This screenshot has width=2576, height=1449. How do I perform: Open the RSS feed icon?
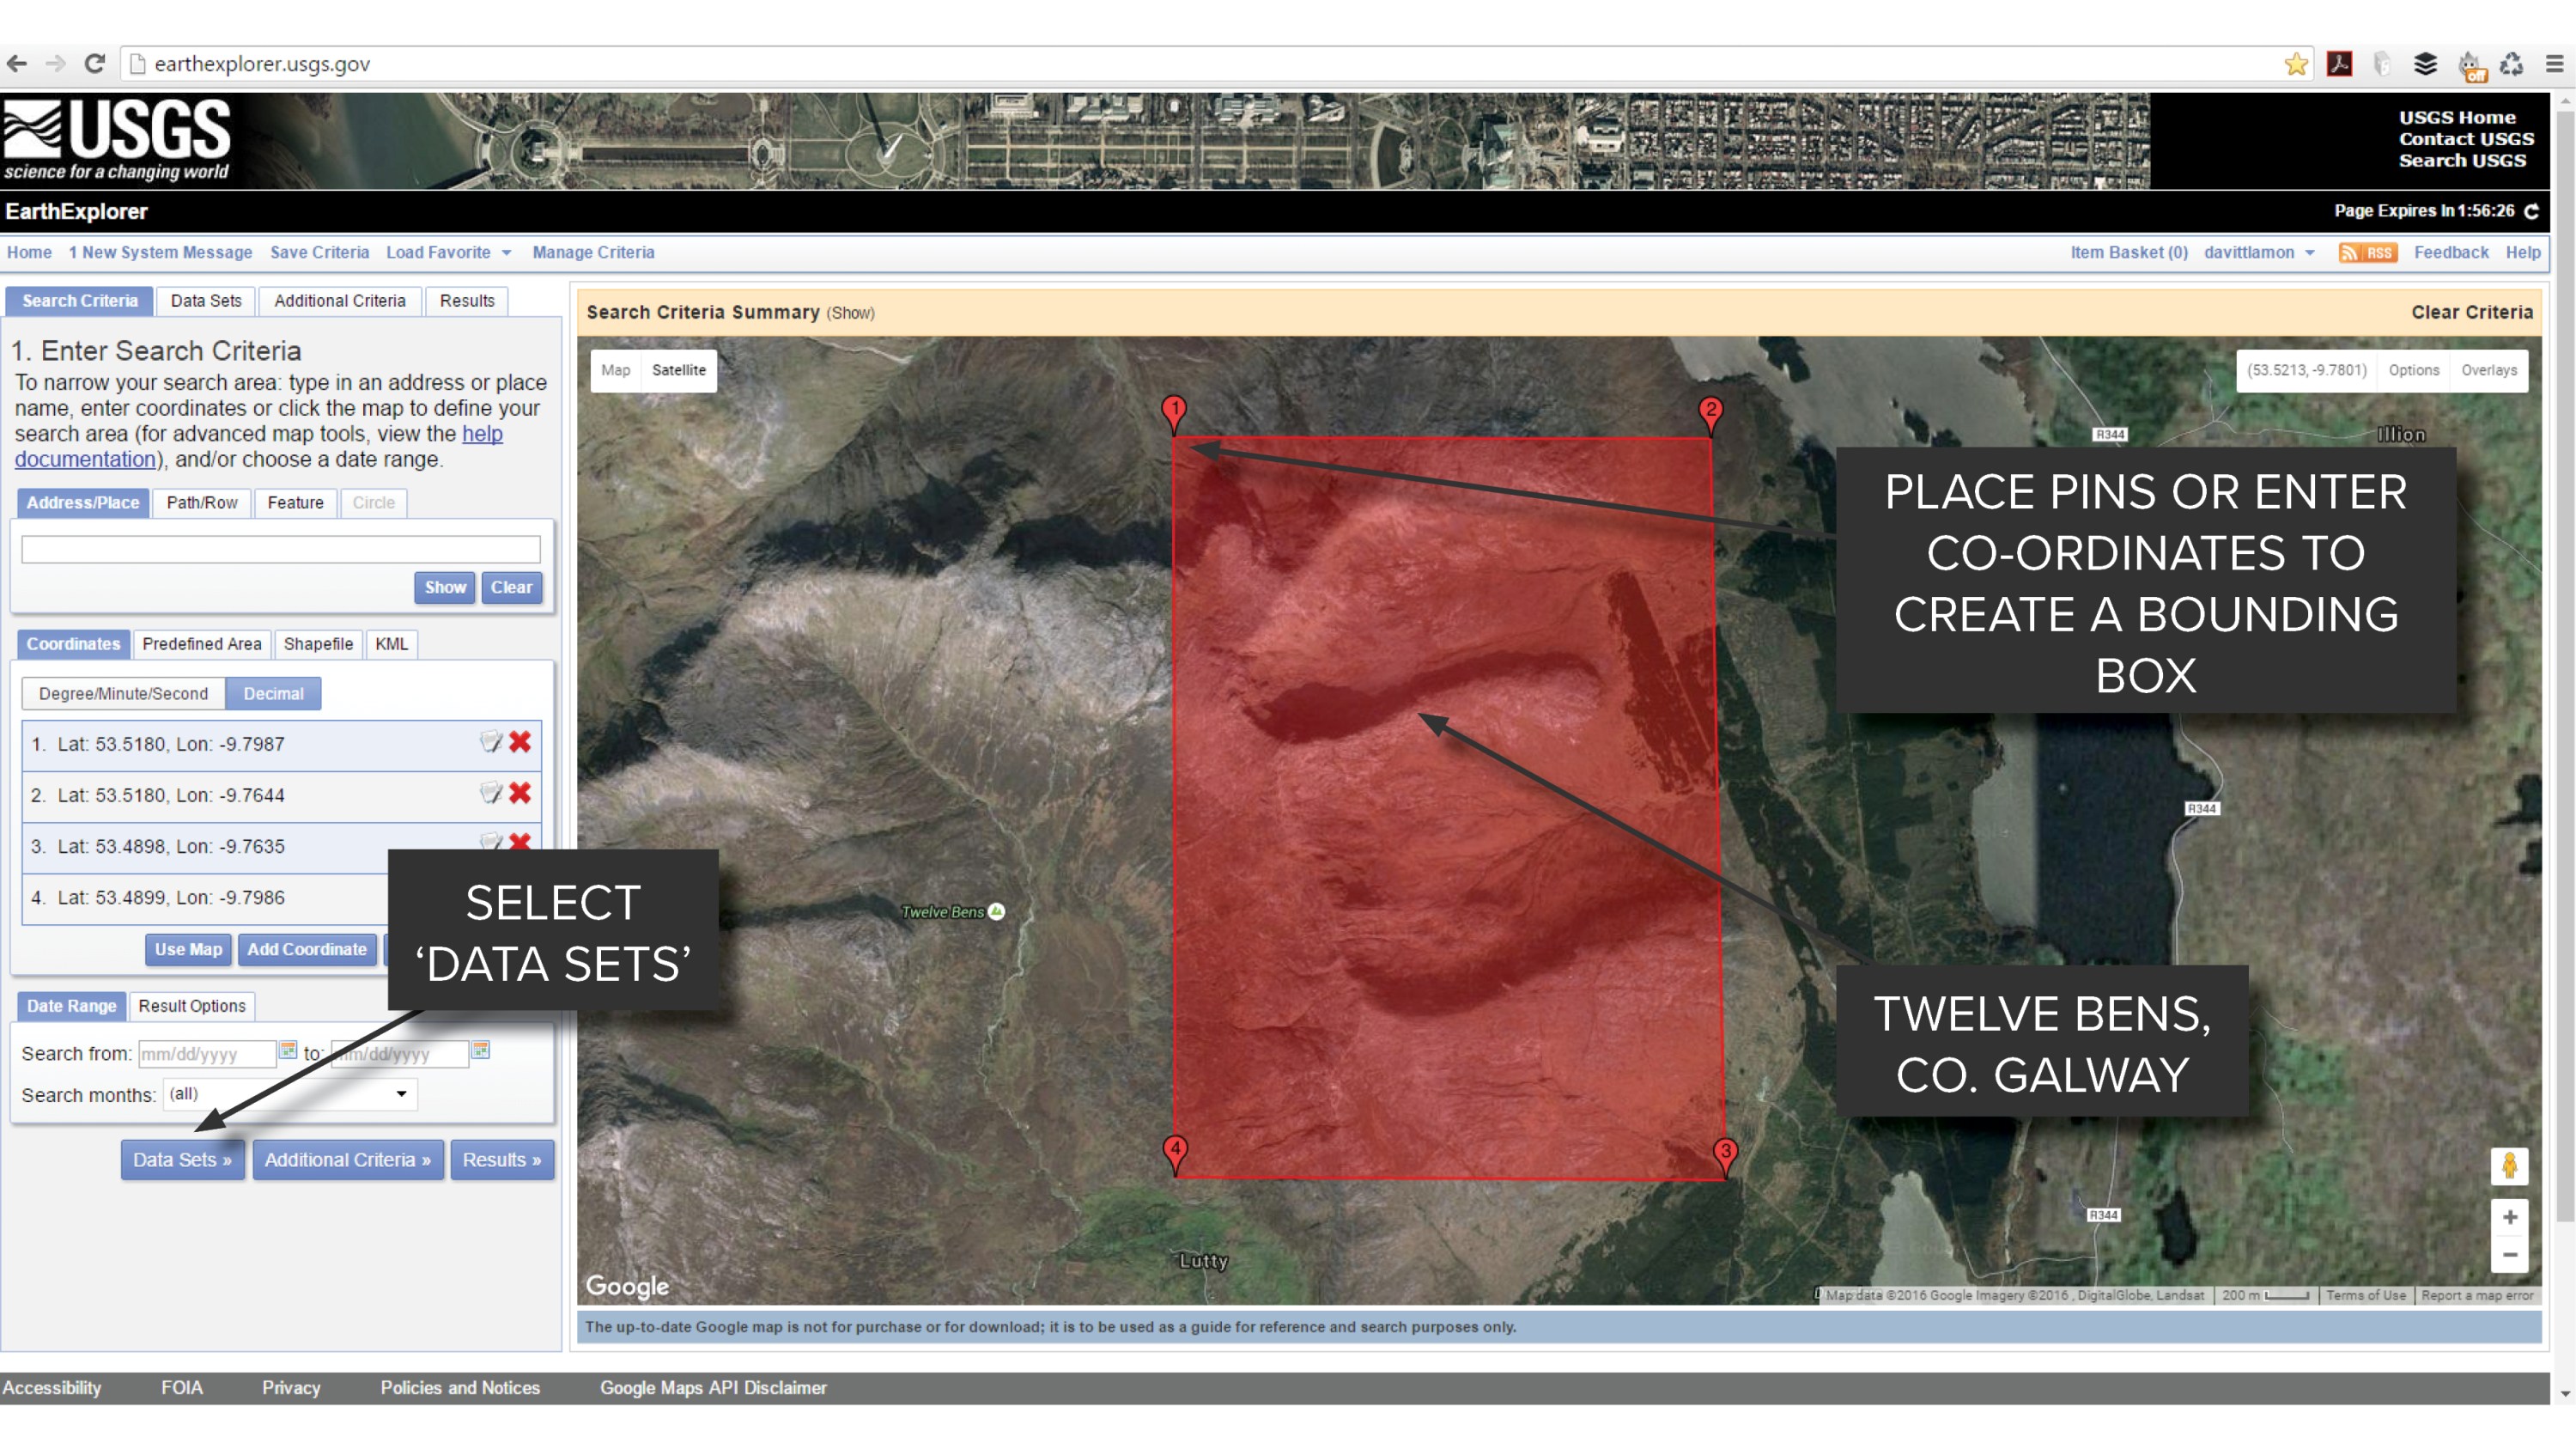coord(2367,252)
